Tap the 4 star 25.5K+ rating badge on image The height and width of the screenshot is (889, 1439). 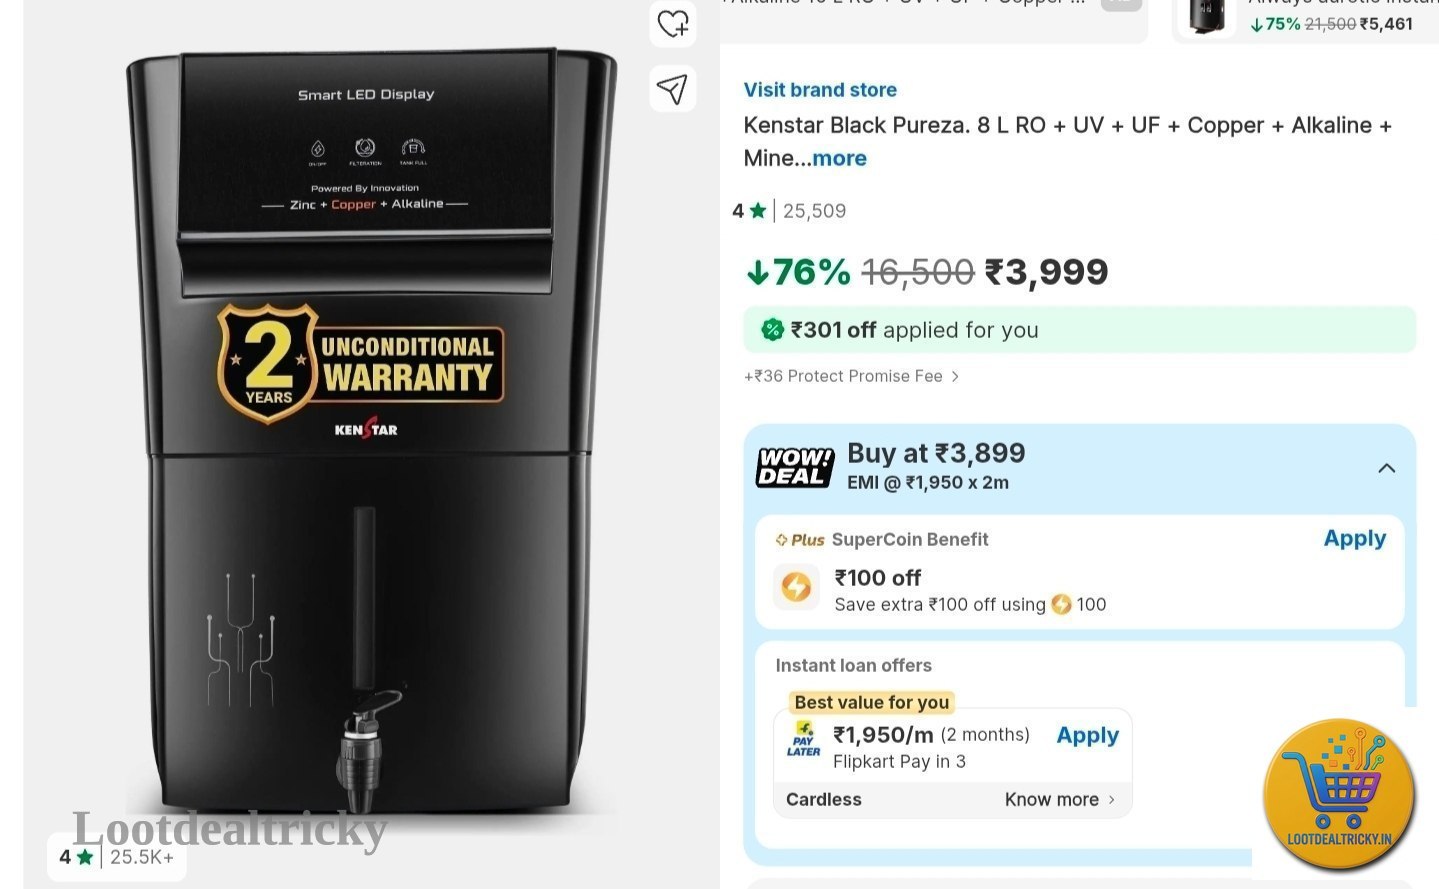tap(116, 857)
